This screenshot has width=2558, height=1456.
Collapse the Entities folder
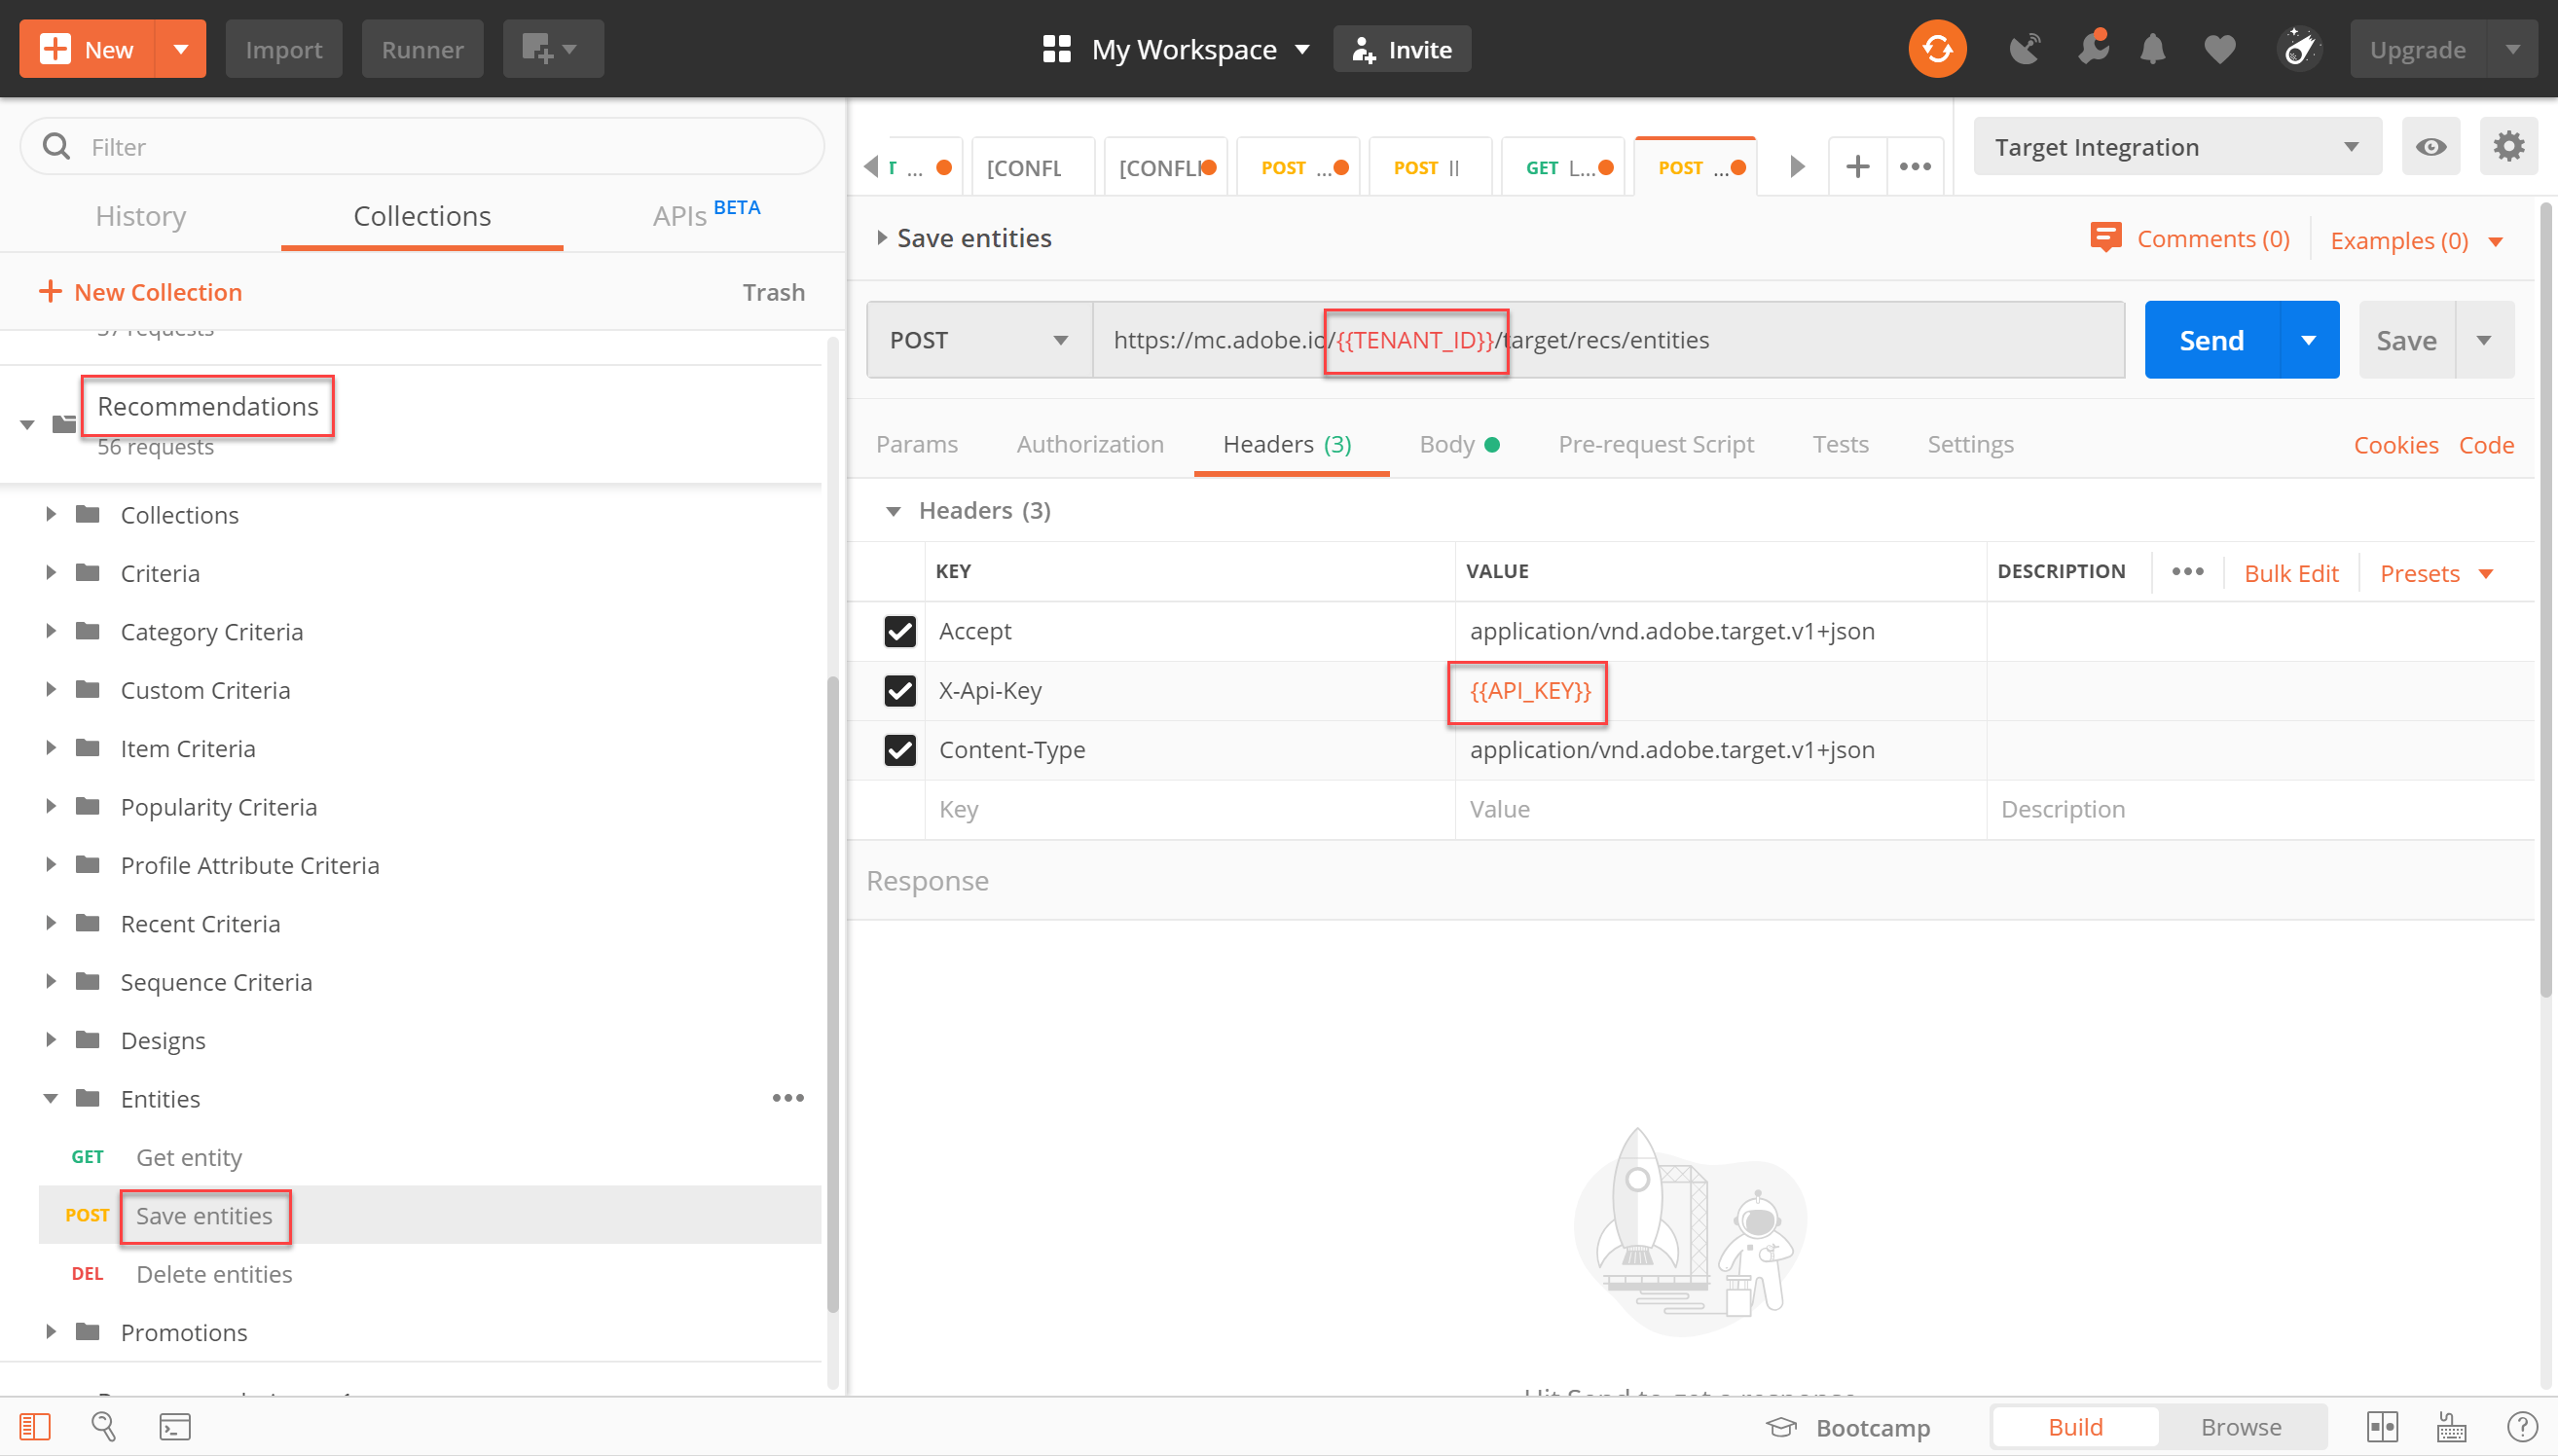pyautogui.click(x=51, y=1097)
